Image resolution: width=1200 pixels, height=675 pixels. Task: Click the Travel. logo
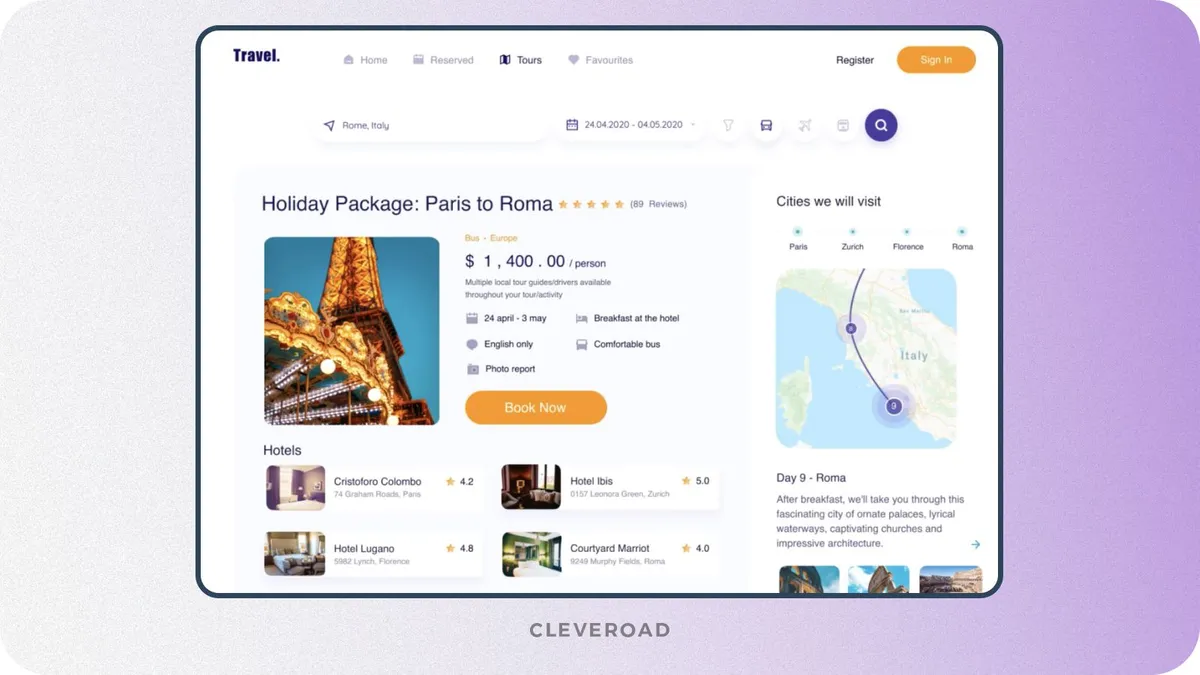[256, 56]
